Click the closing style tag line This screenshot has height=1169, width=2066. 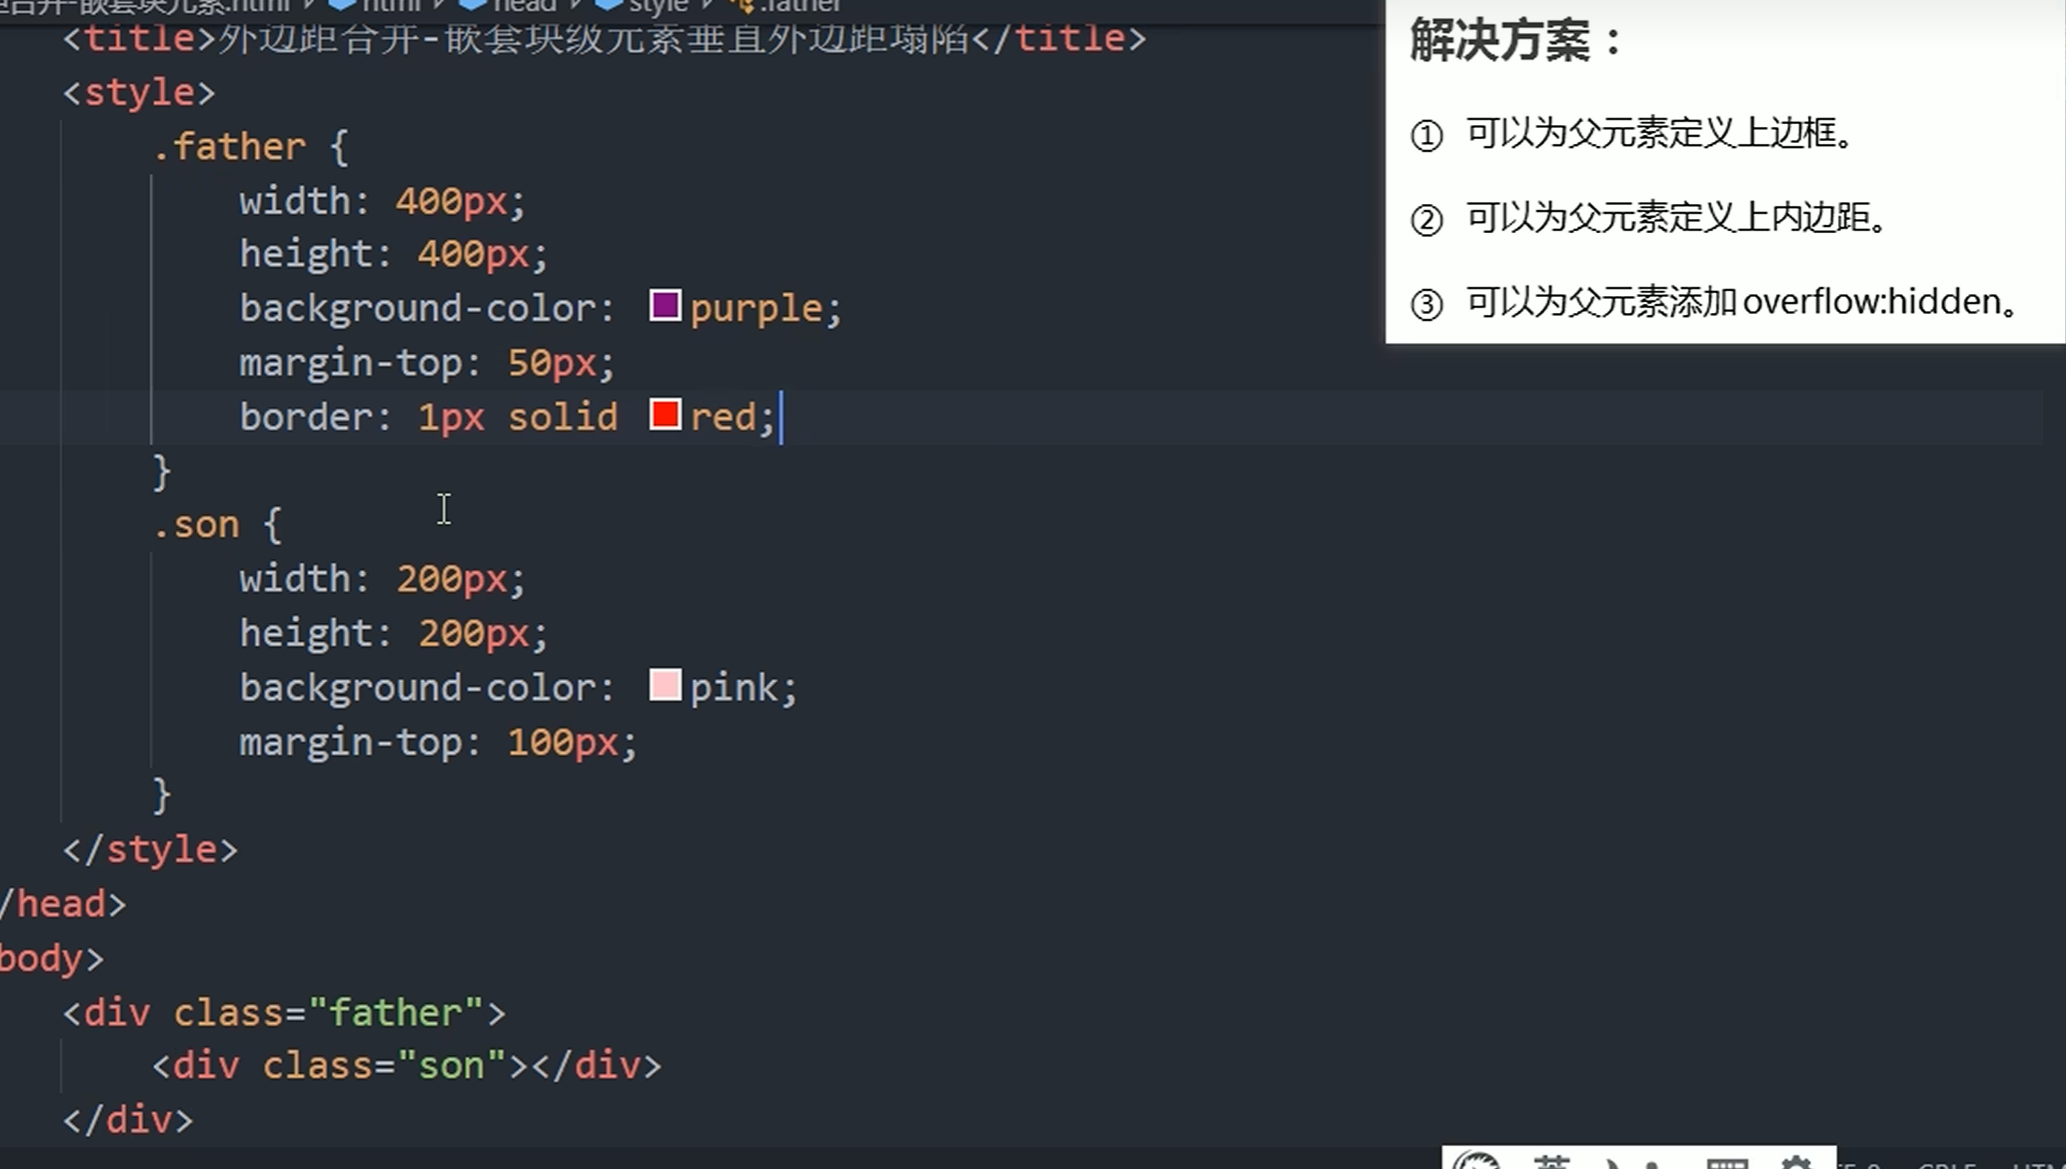150,850
